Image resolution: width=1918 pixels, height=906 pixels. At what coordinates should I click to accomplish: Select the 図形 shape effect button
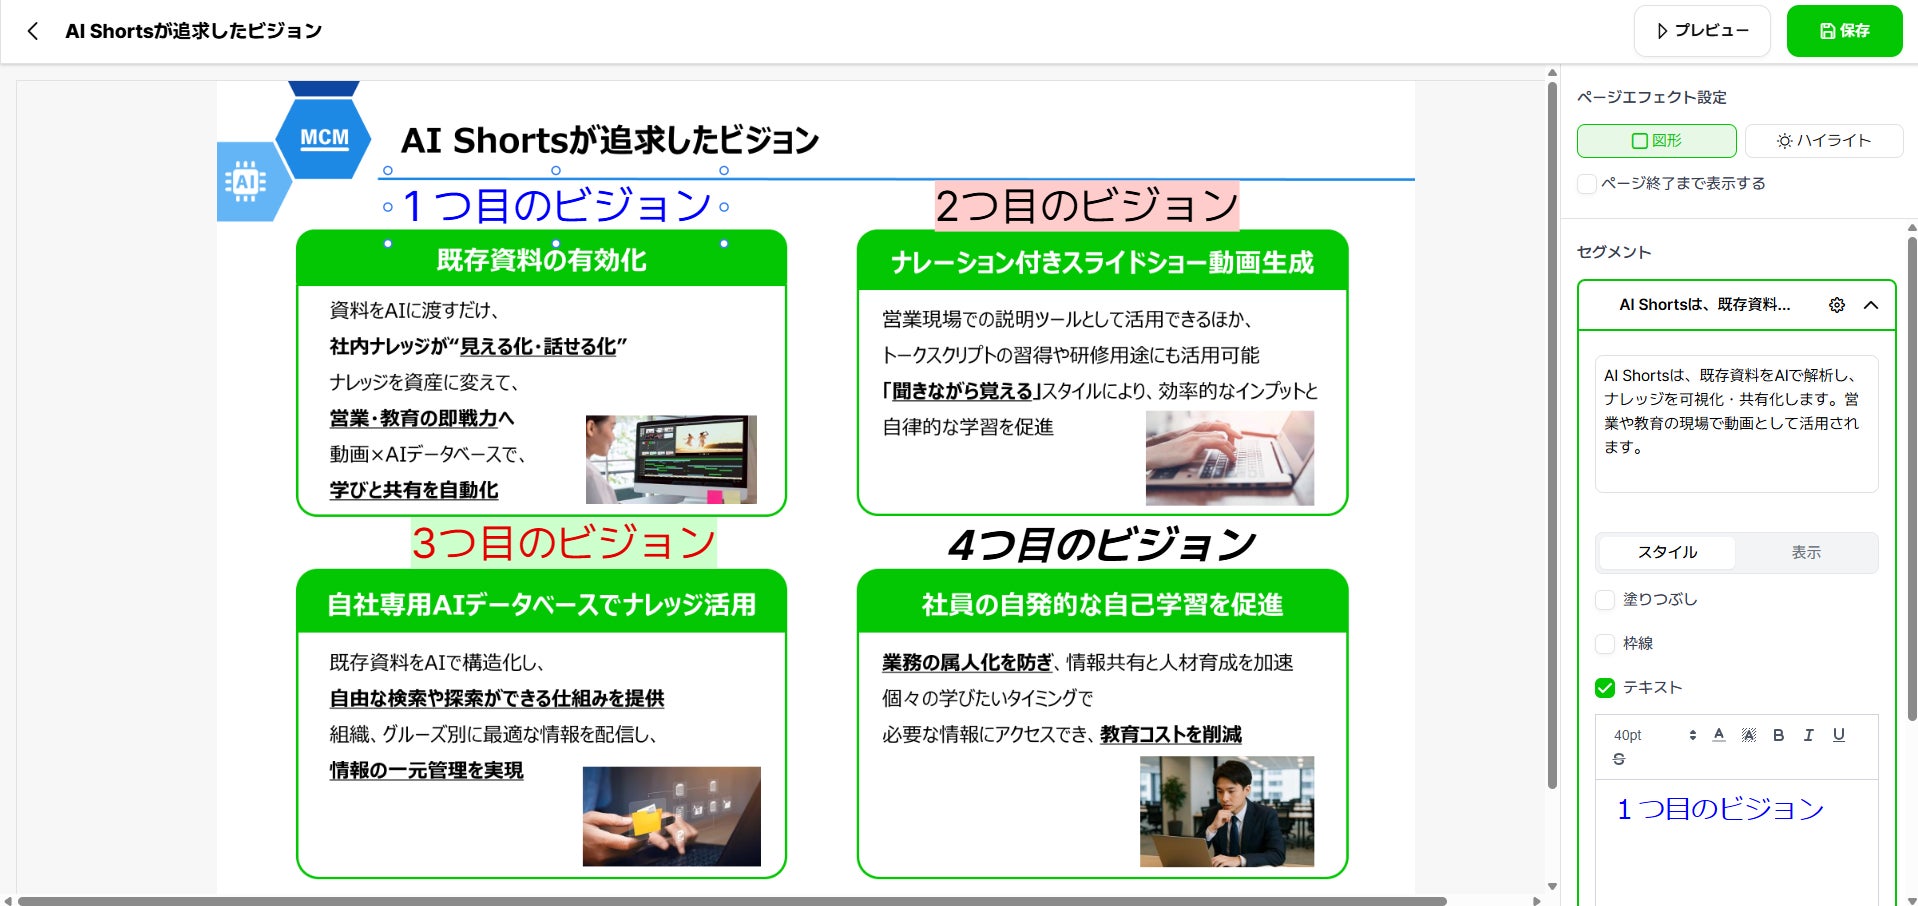1656,141
